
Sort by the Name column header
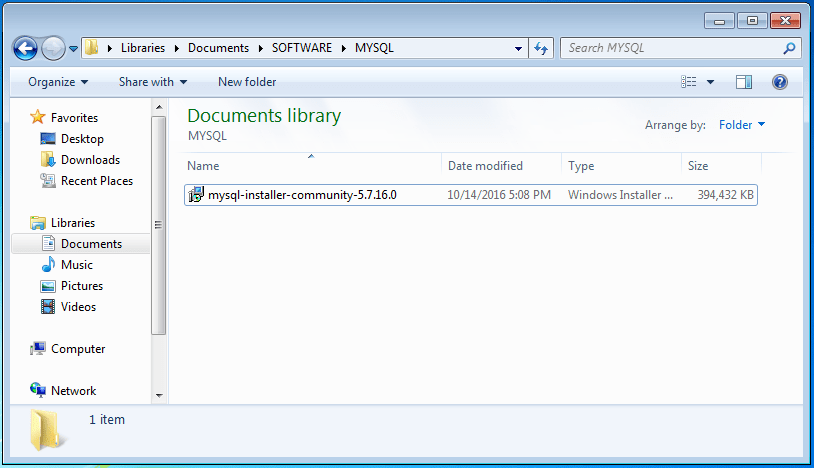(313, 166)
